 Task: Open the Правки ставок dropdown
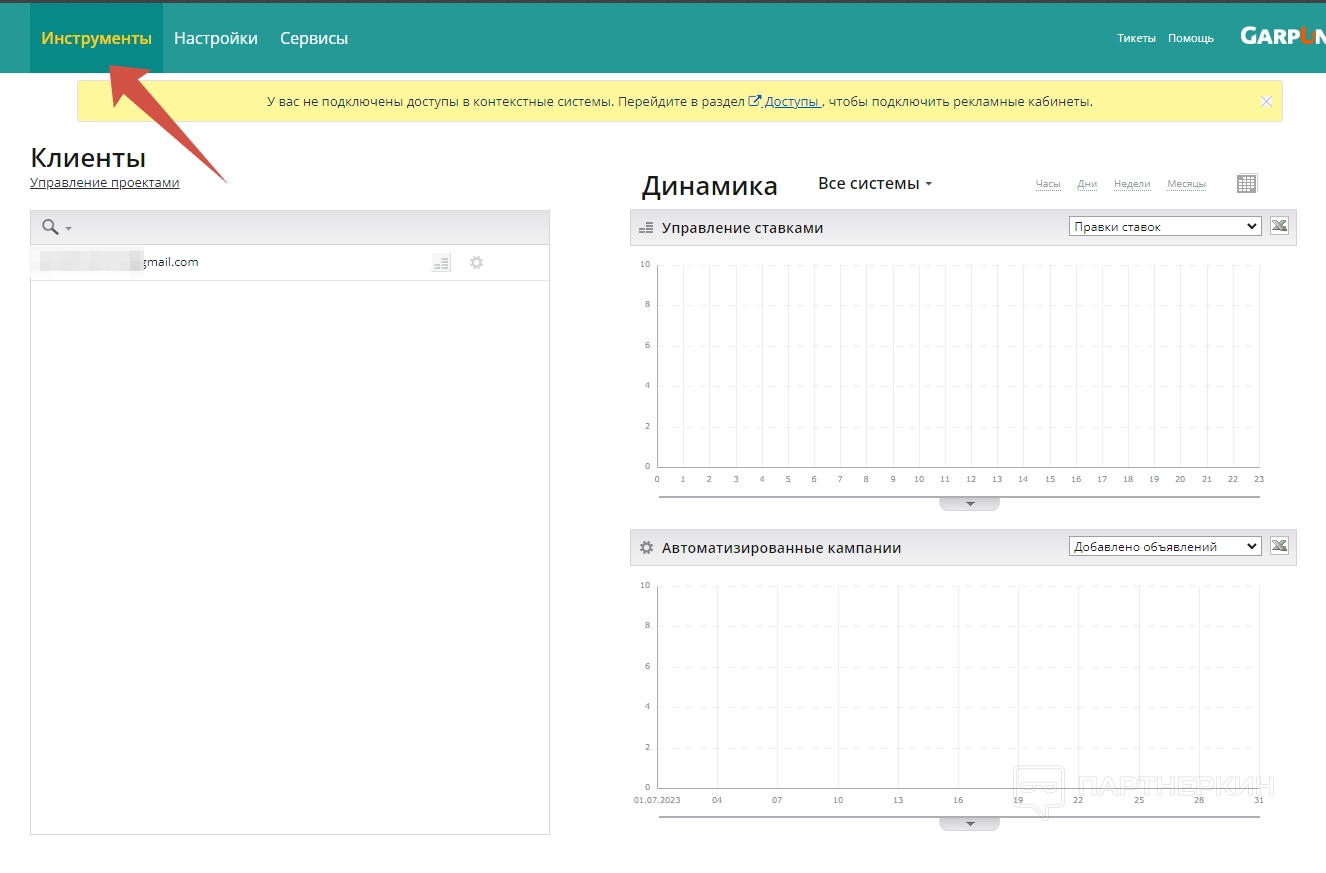[x=1164, y=227]
